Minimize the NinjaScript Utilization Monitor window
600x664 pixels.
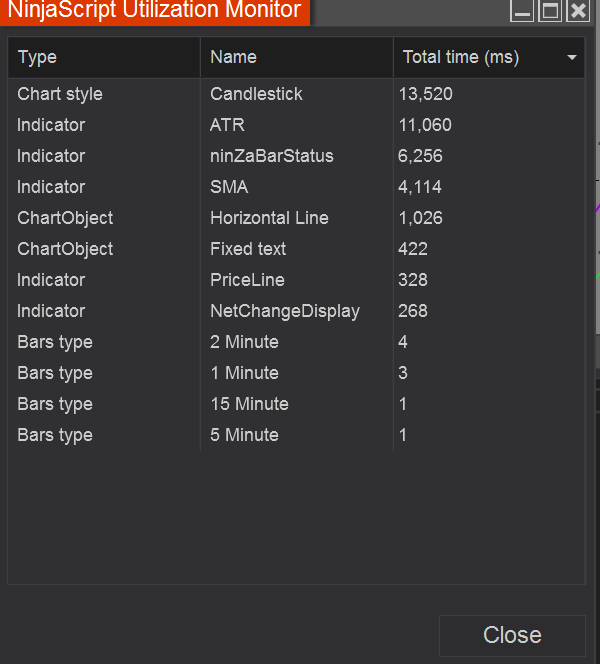pyautogui.click(x=522, y=11)
